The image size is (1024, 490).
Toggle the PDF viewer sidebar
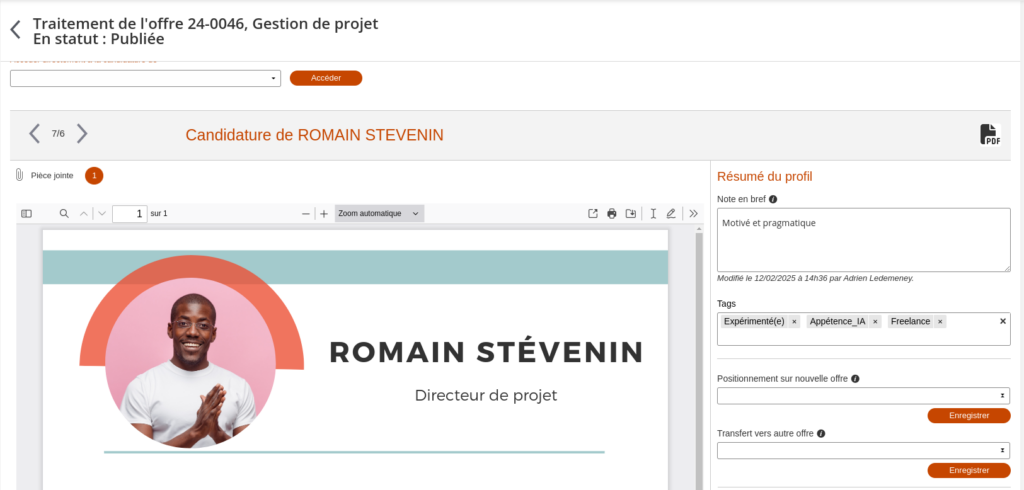coord(27,213)
